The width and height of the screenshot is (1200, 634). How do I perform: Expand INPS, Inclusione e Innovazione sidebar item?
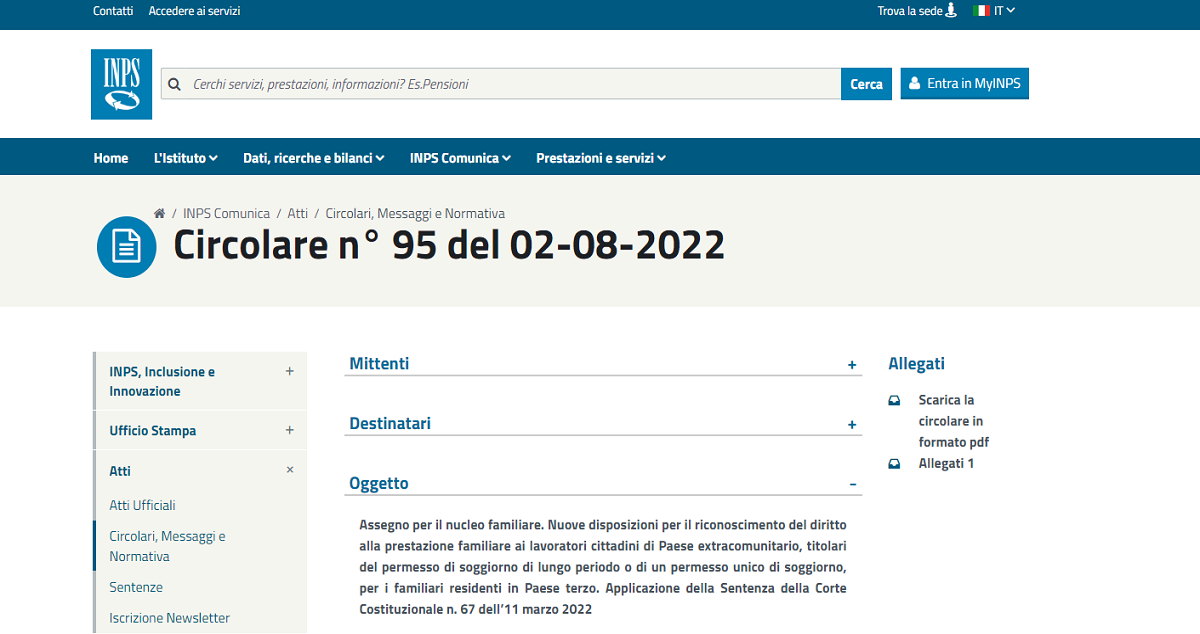[290, 371]
